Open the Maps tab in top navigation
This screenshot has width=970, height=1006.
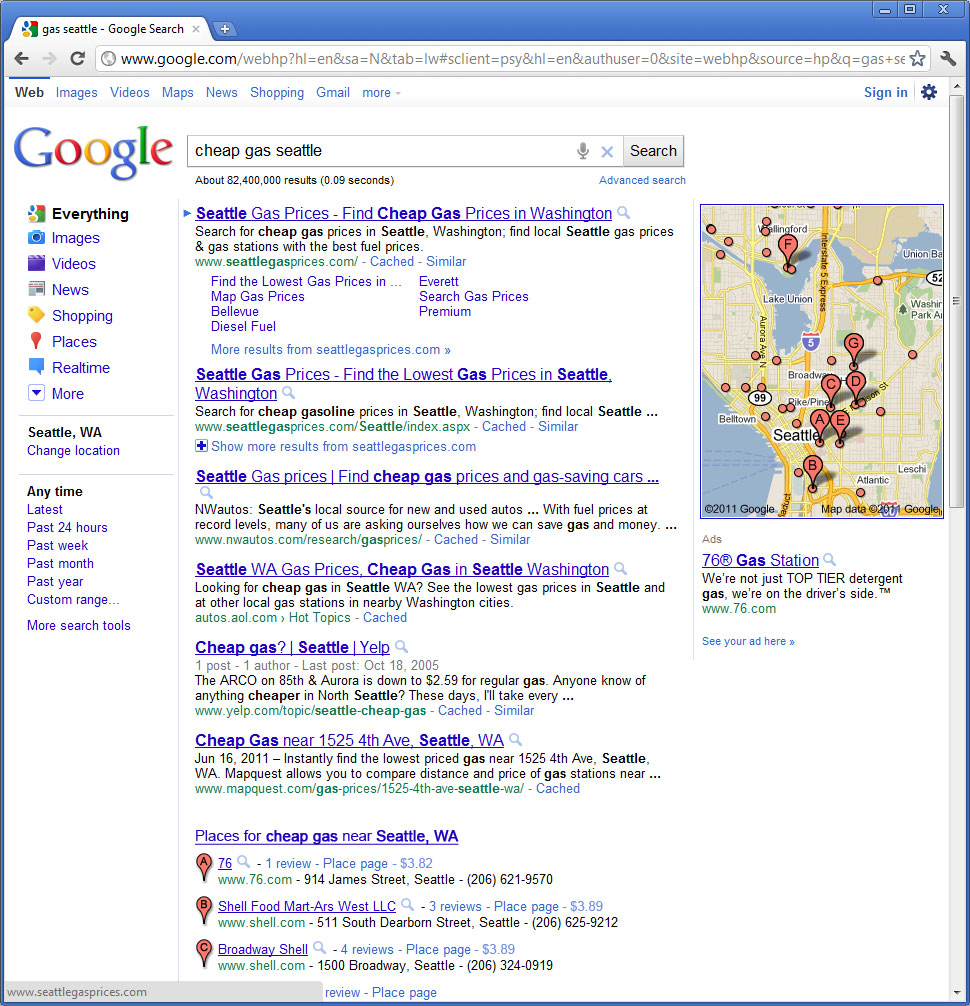178,92
